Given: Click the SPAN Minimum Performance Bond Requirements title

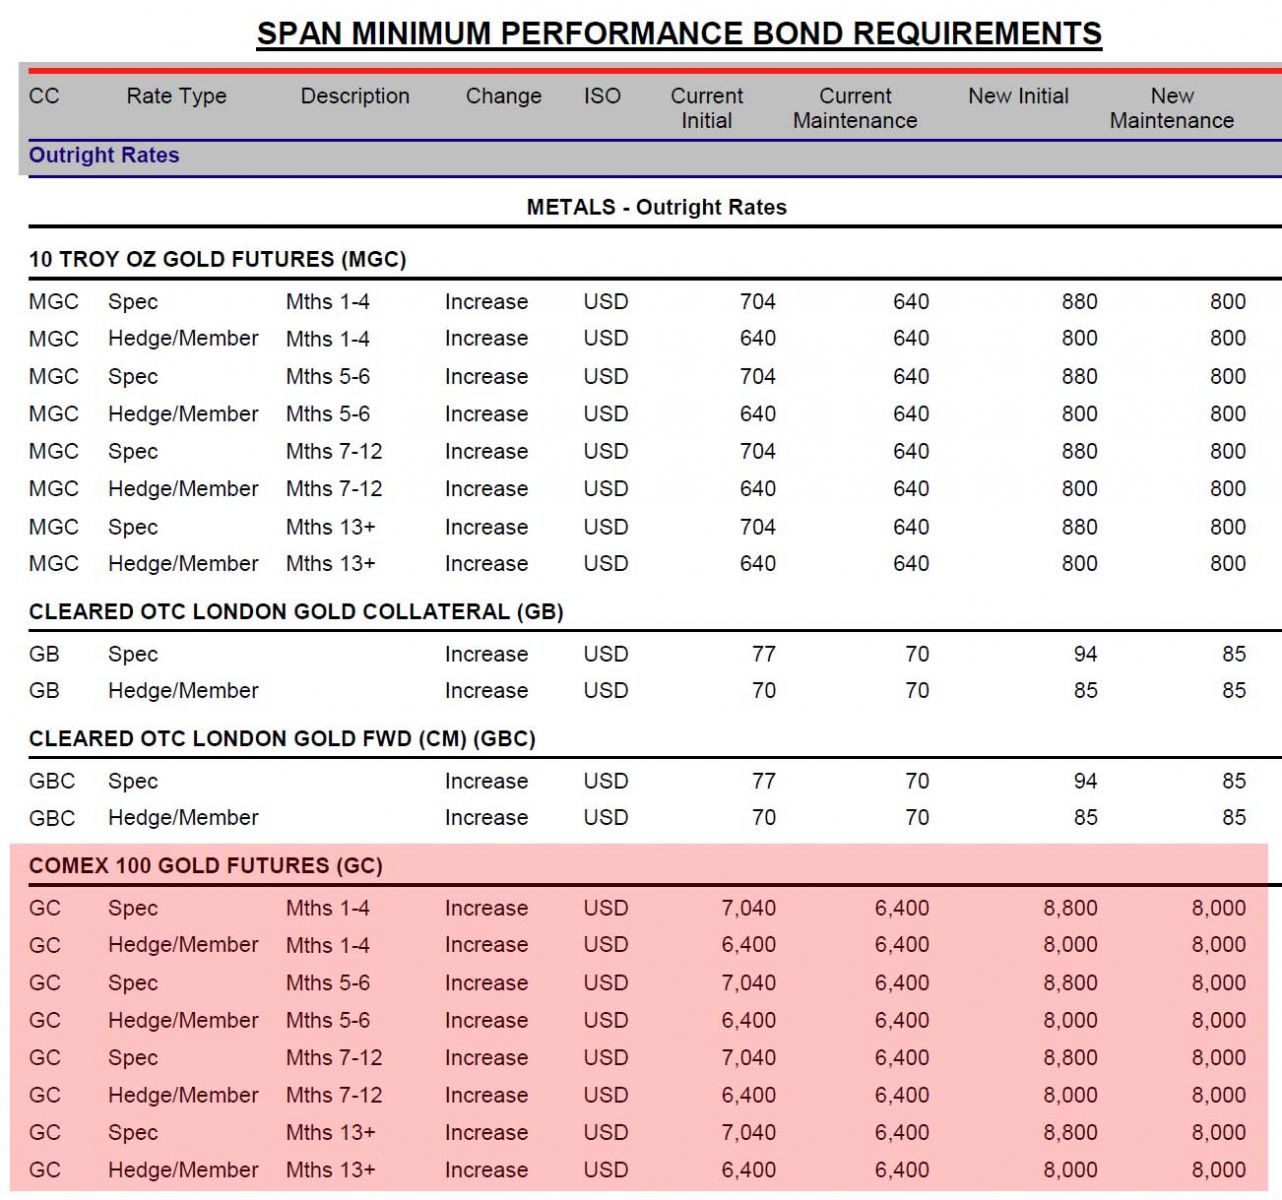Looking at the screenshot, I should 679,33.
